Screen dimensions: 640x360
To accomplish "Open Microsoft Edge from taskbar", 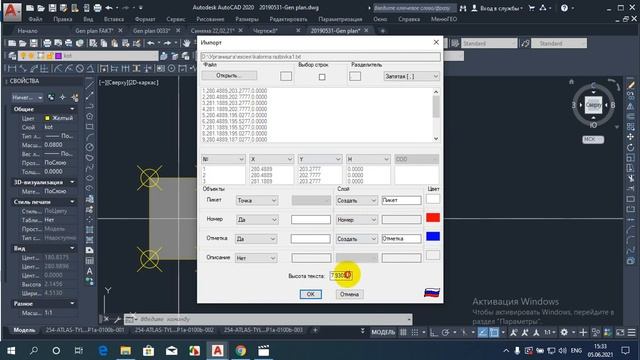I will (x=103, y=351).
